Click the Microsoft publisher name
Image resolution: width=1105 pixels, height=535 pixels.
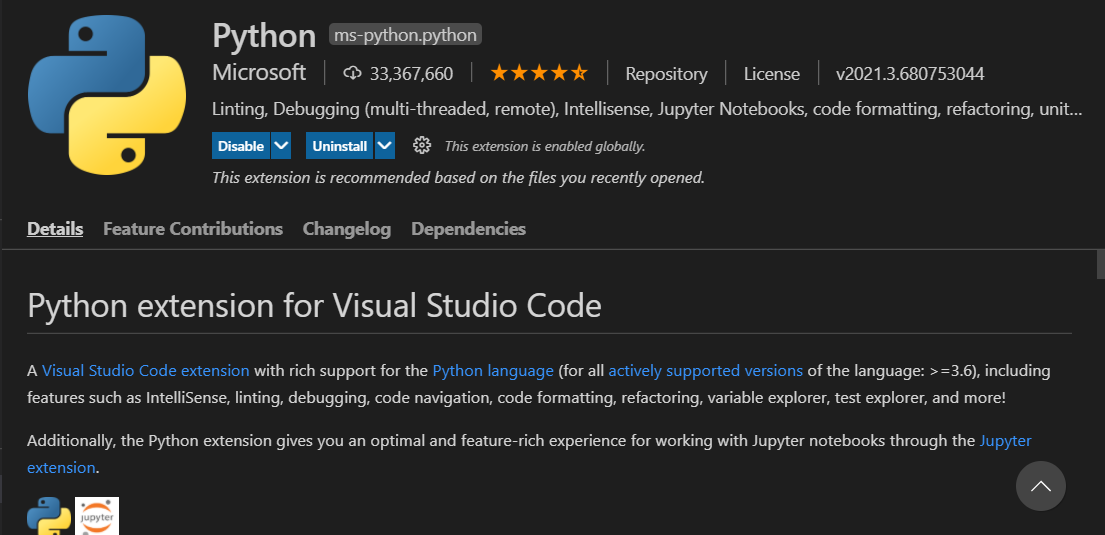click(x=259, y=73)
